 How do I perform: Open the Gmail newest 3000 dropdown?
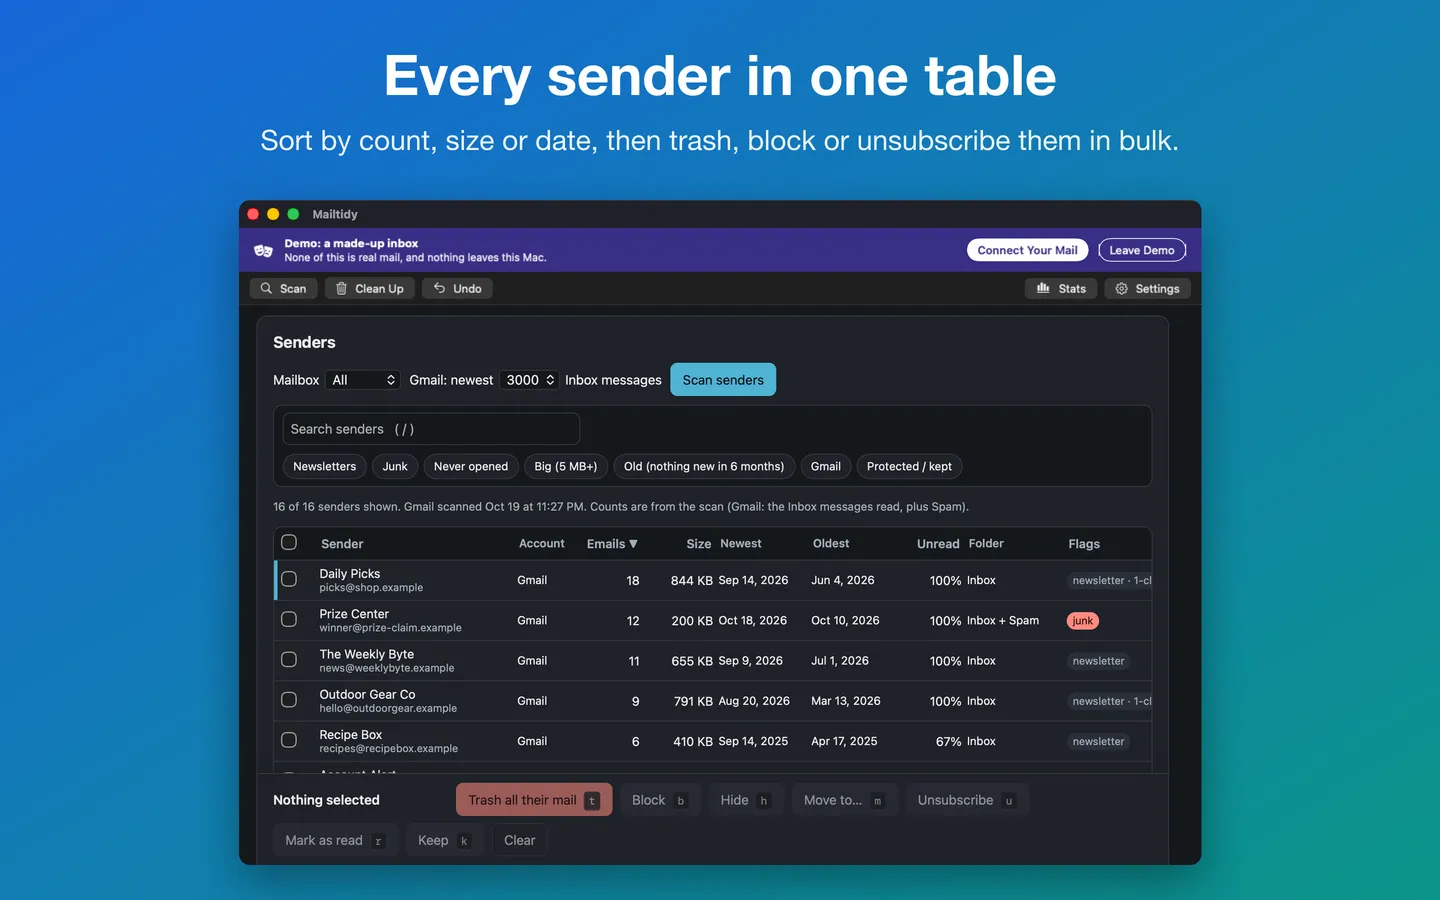click(530, 380)
